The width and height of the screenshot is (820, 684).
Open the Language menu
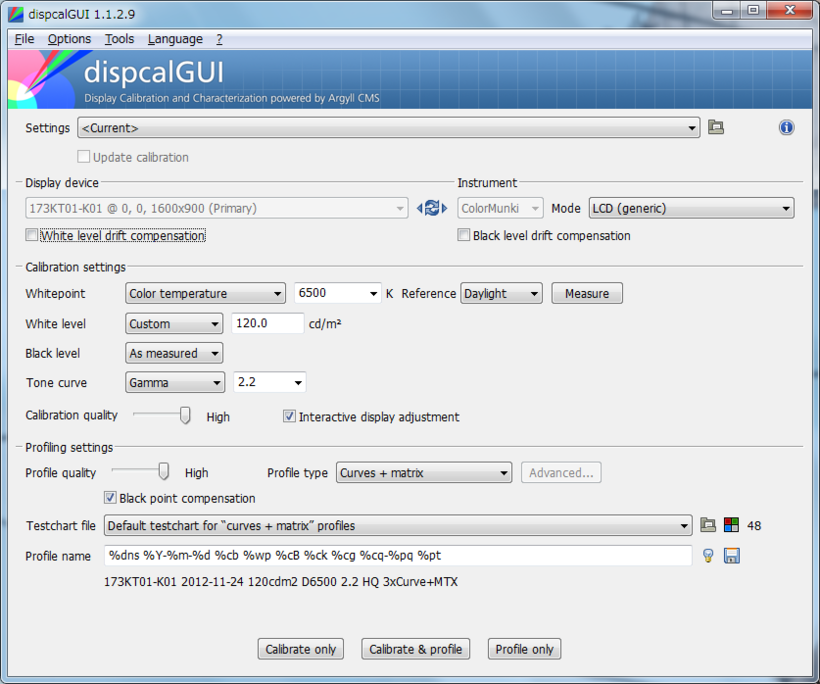pos(175,38)
